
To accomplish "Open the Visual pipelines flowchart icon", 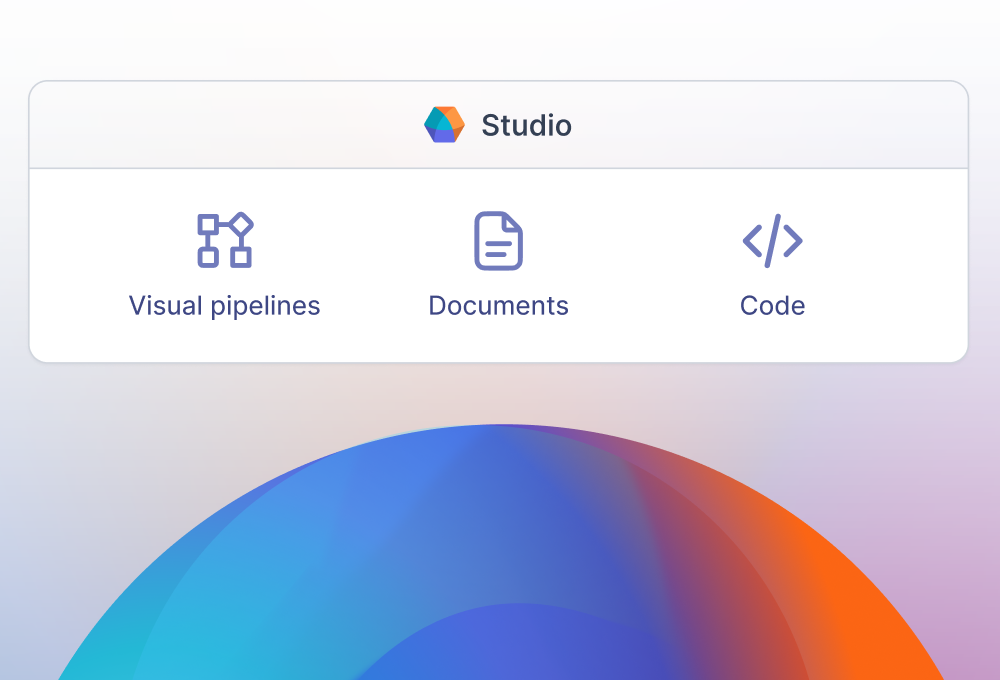I will 225,240.
